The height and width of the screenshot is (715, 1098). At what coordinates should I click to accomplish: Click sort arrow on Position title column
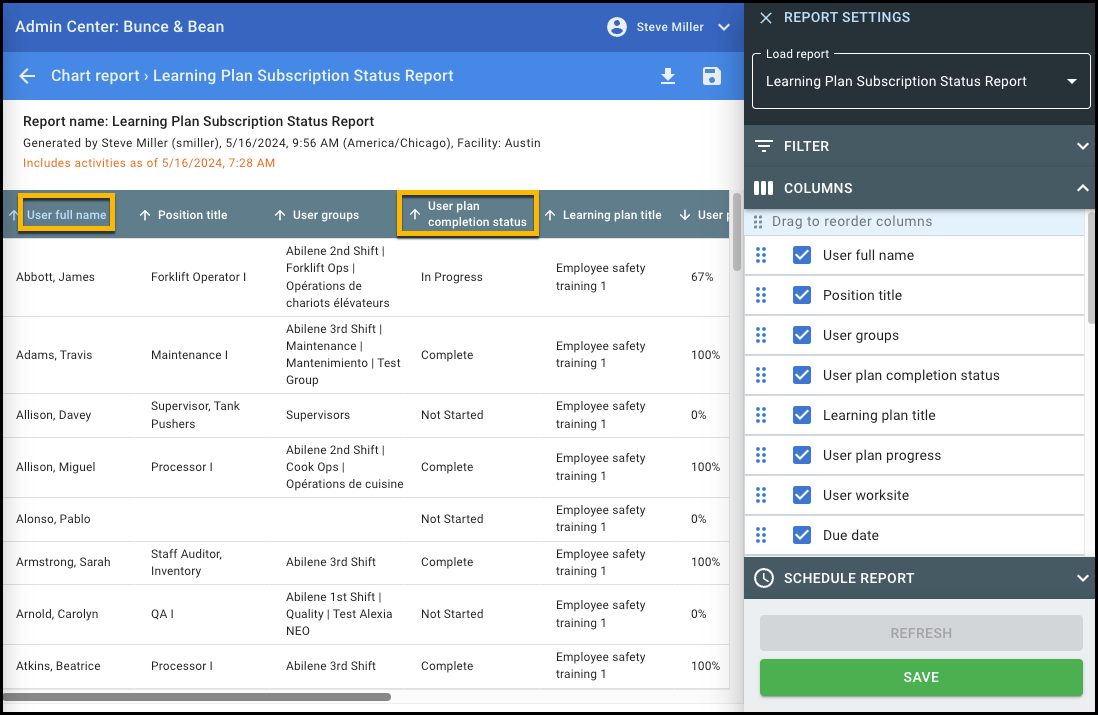(x=145, y=215)
